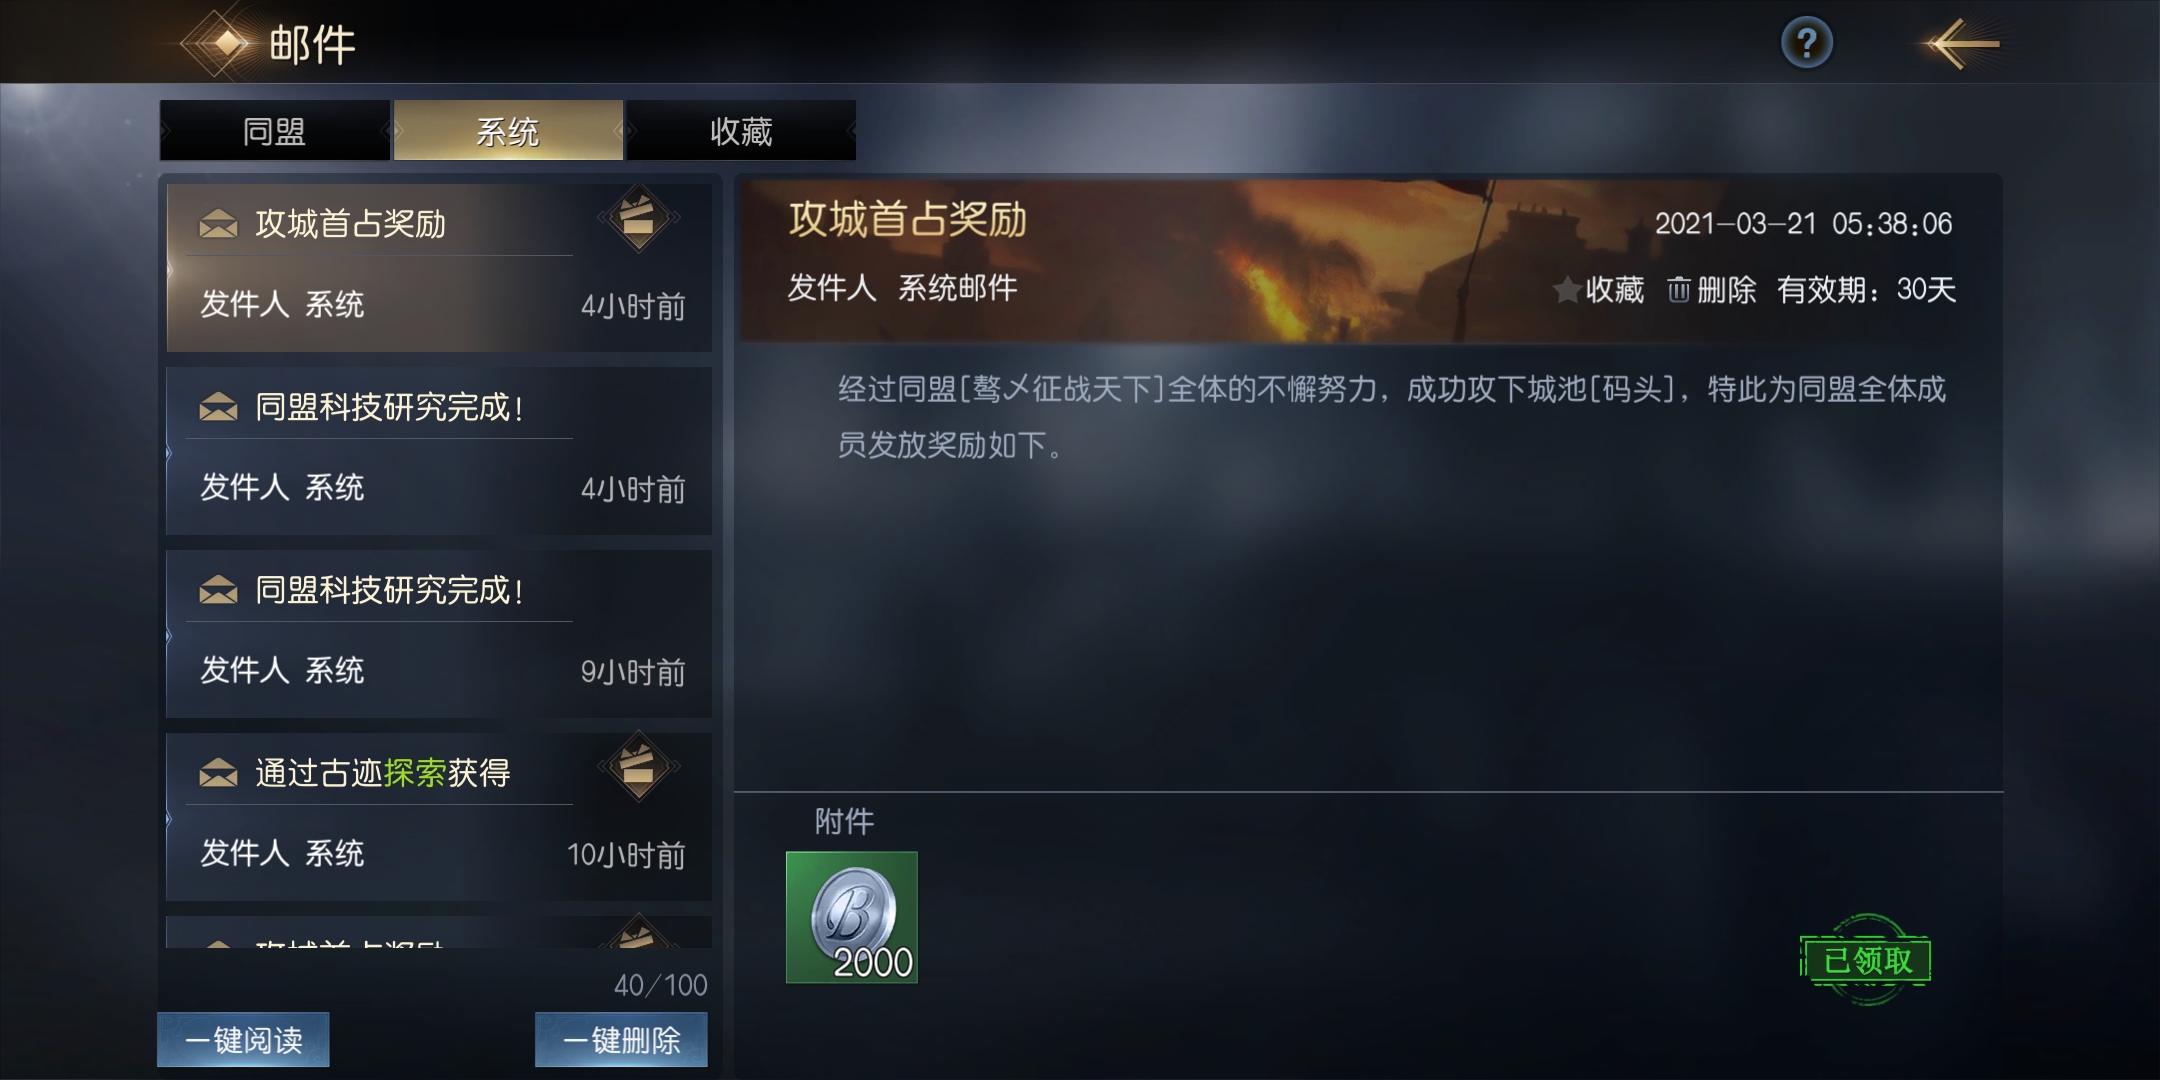Click the diamond emblem beside 邮件 title
The height and width of the screenshot is (1080, 2160).
(x=228, y=43)
